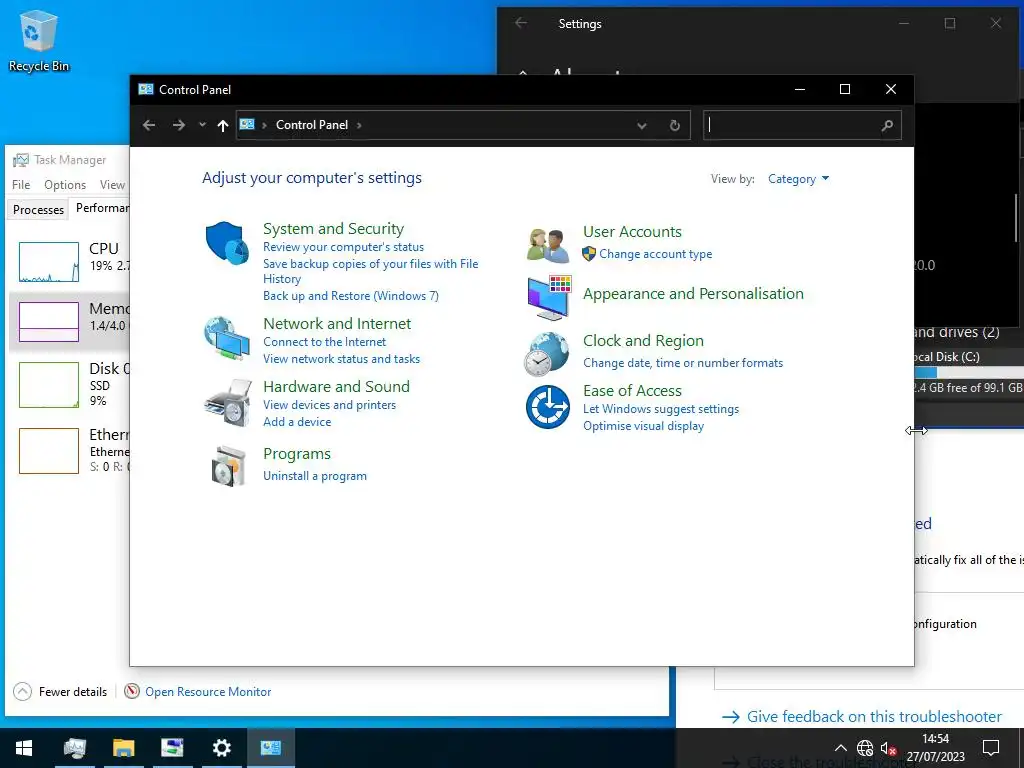Open View menu in Task Manager
Screen dimensions: 1024x768
(x=112, y=185)
